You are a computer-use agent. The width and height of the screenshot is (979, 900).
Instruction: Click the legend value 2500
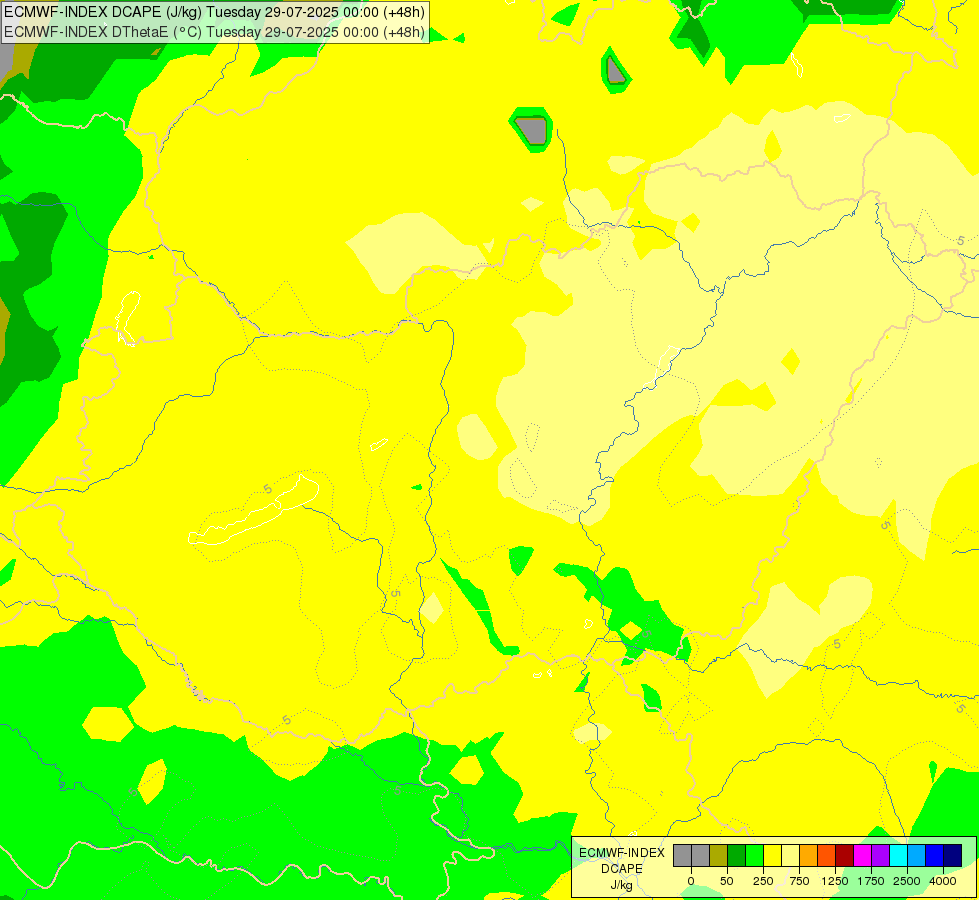[907, 881]
